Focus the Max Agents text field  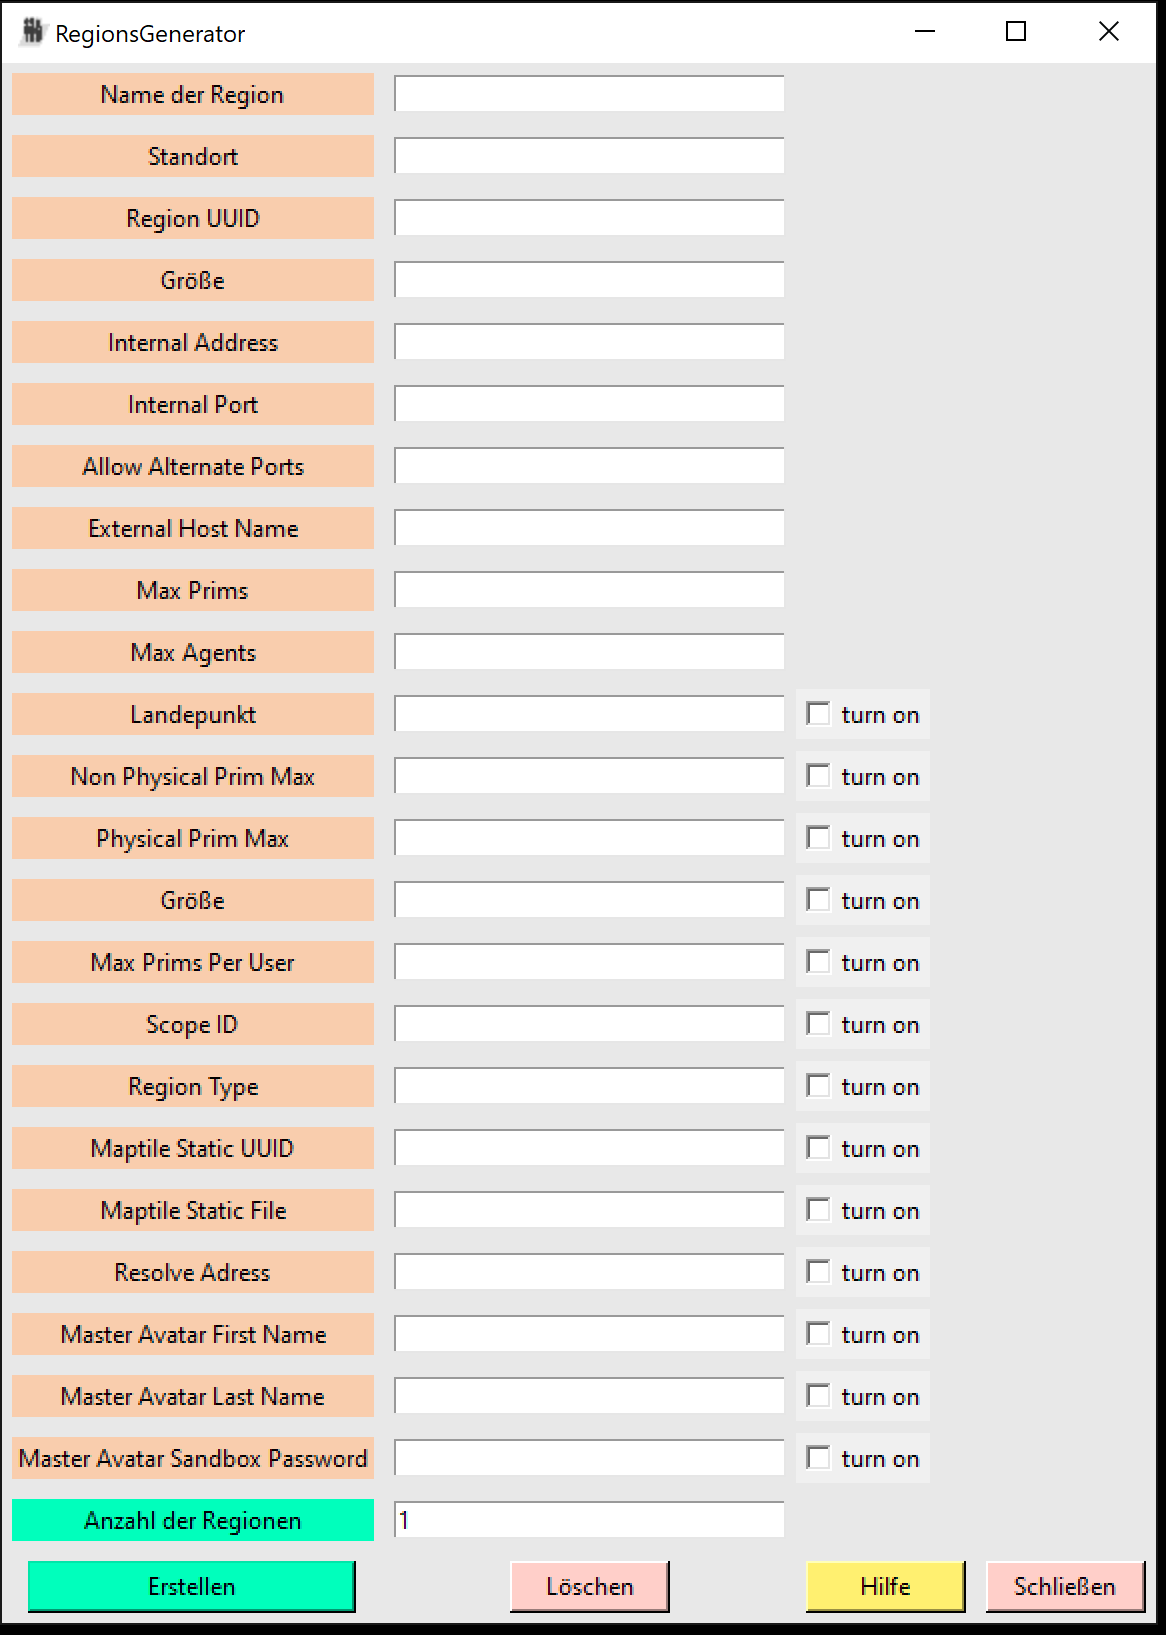[589, 652]
